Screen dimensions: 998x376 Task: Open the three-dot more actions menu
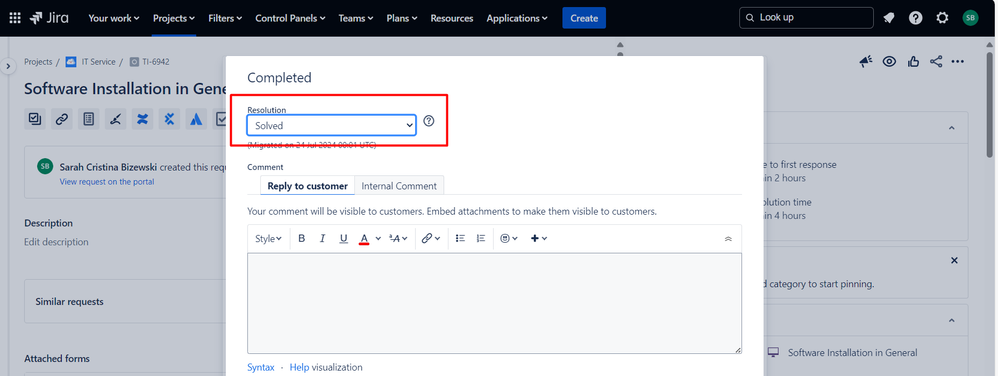(958, 62)
